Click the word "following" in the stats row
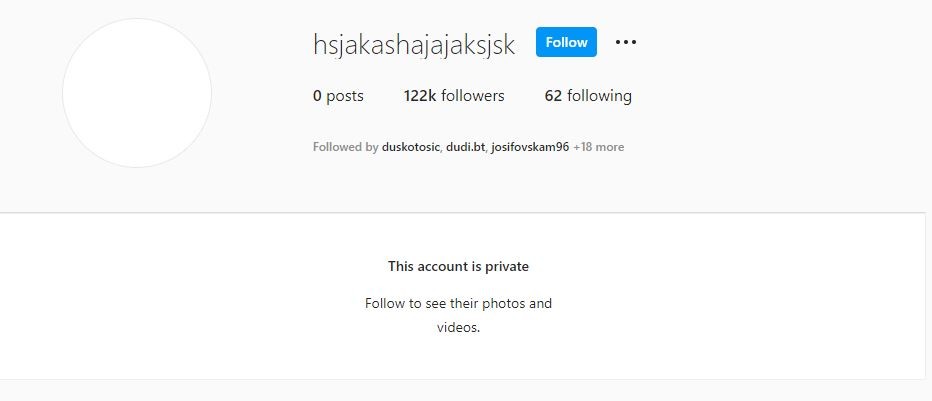The image size is (932, 401). pyautogui.click(x=599, y=96)
